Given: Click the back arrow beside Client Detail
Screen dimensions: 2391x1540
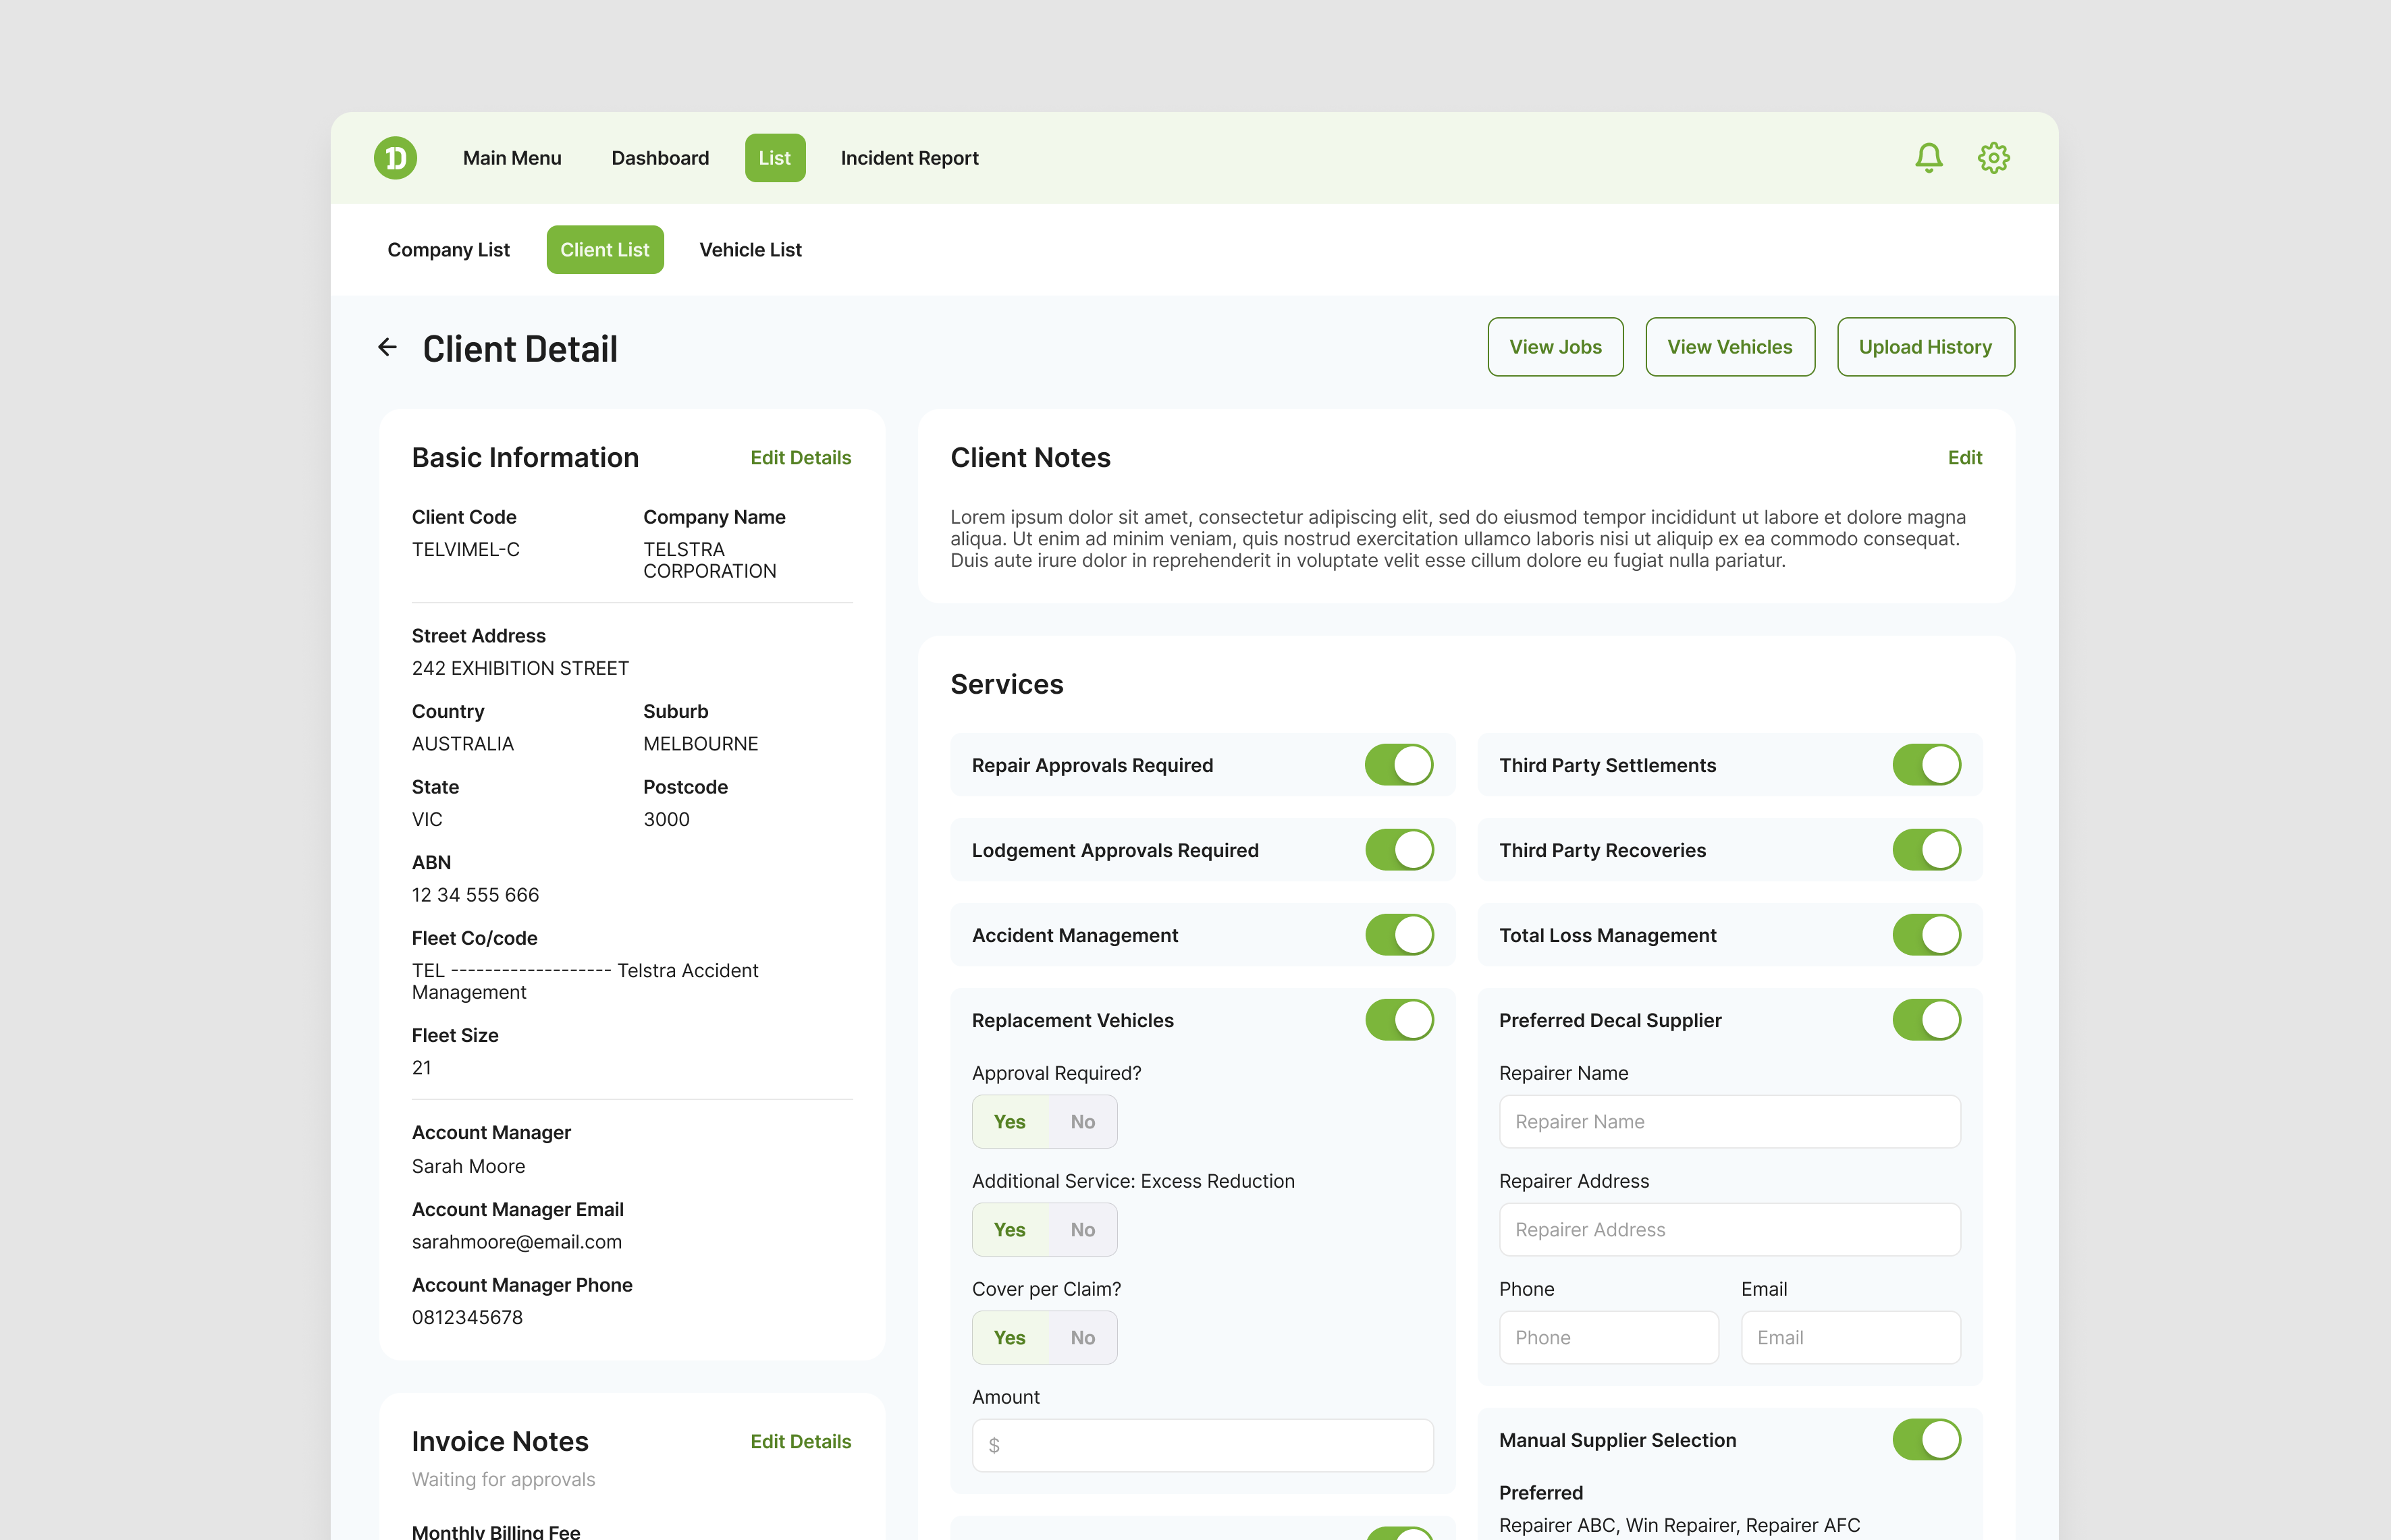Looking at the screenshot, I should tap(387, 347).
